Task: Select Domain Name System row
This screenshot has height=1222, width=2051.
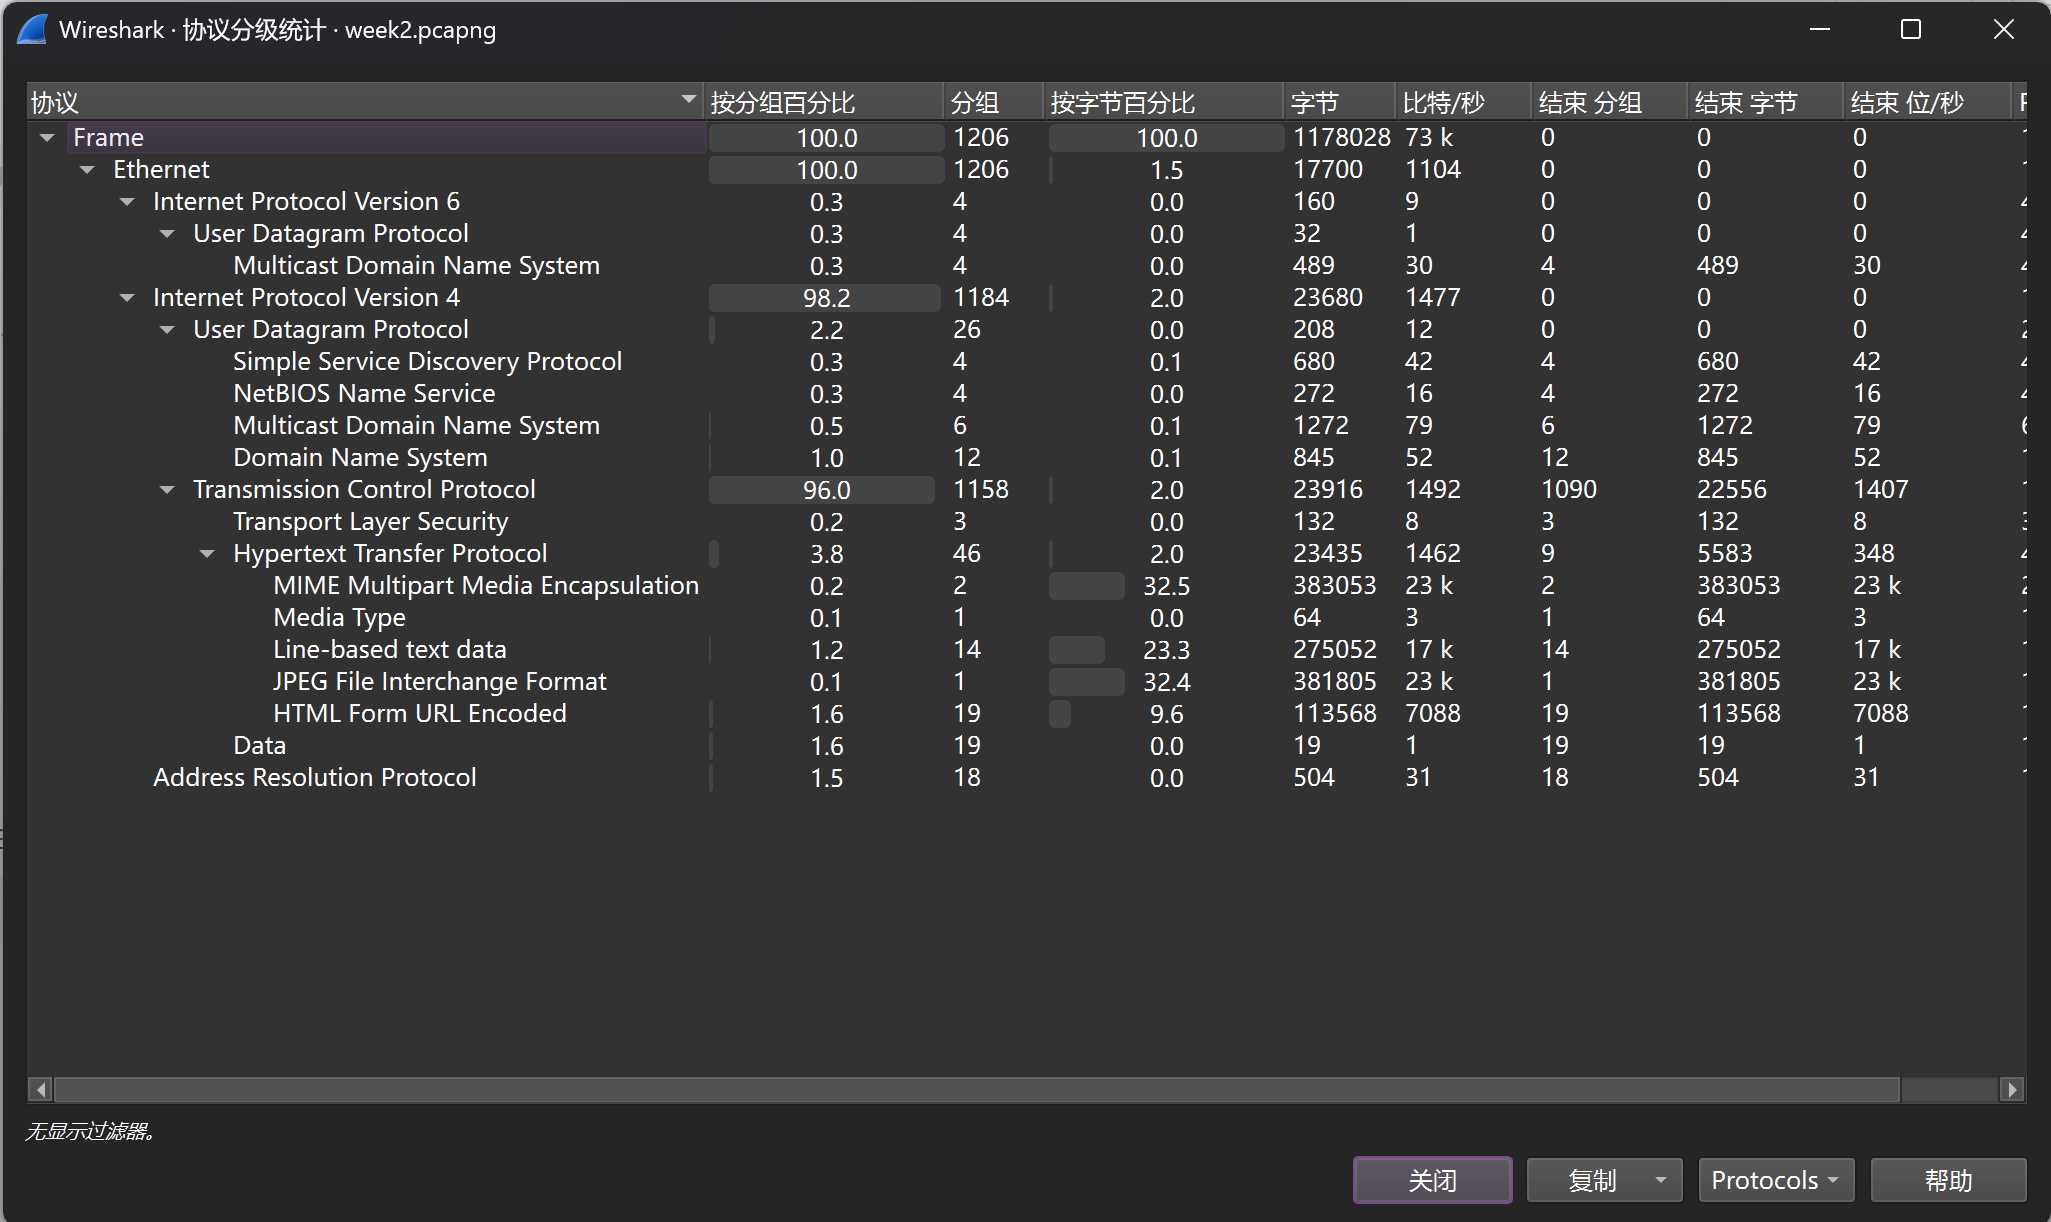Action: (1026, 458)
